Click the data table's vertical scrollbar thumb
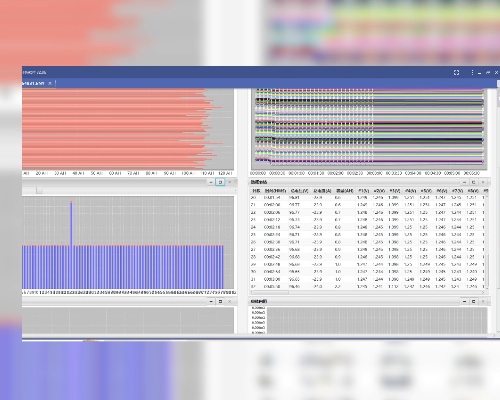 487,270
